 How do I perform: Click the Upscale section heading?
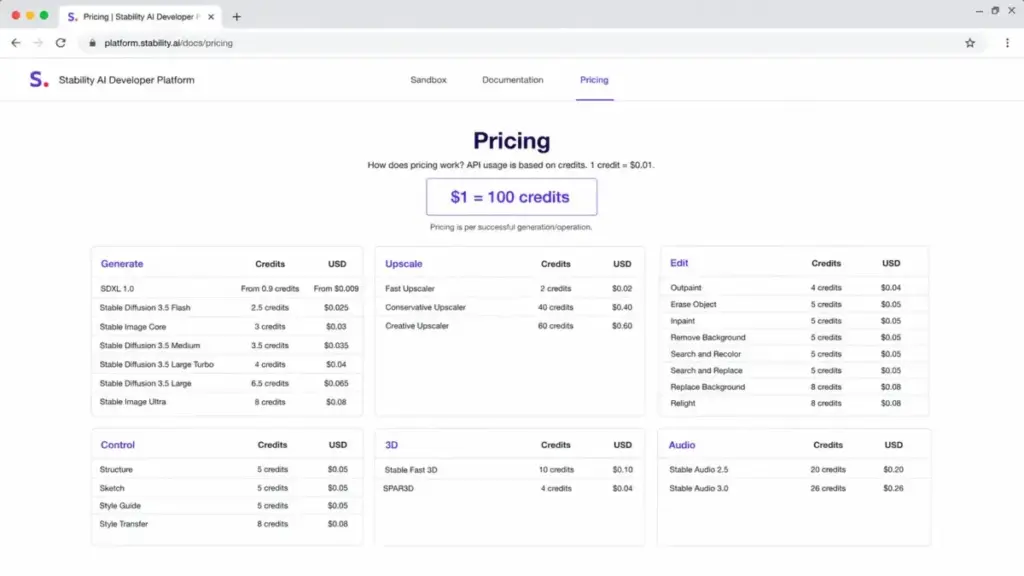(x=404, y=264)
